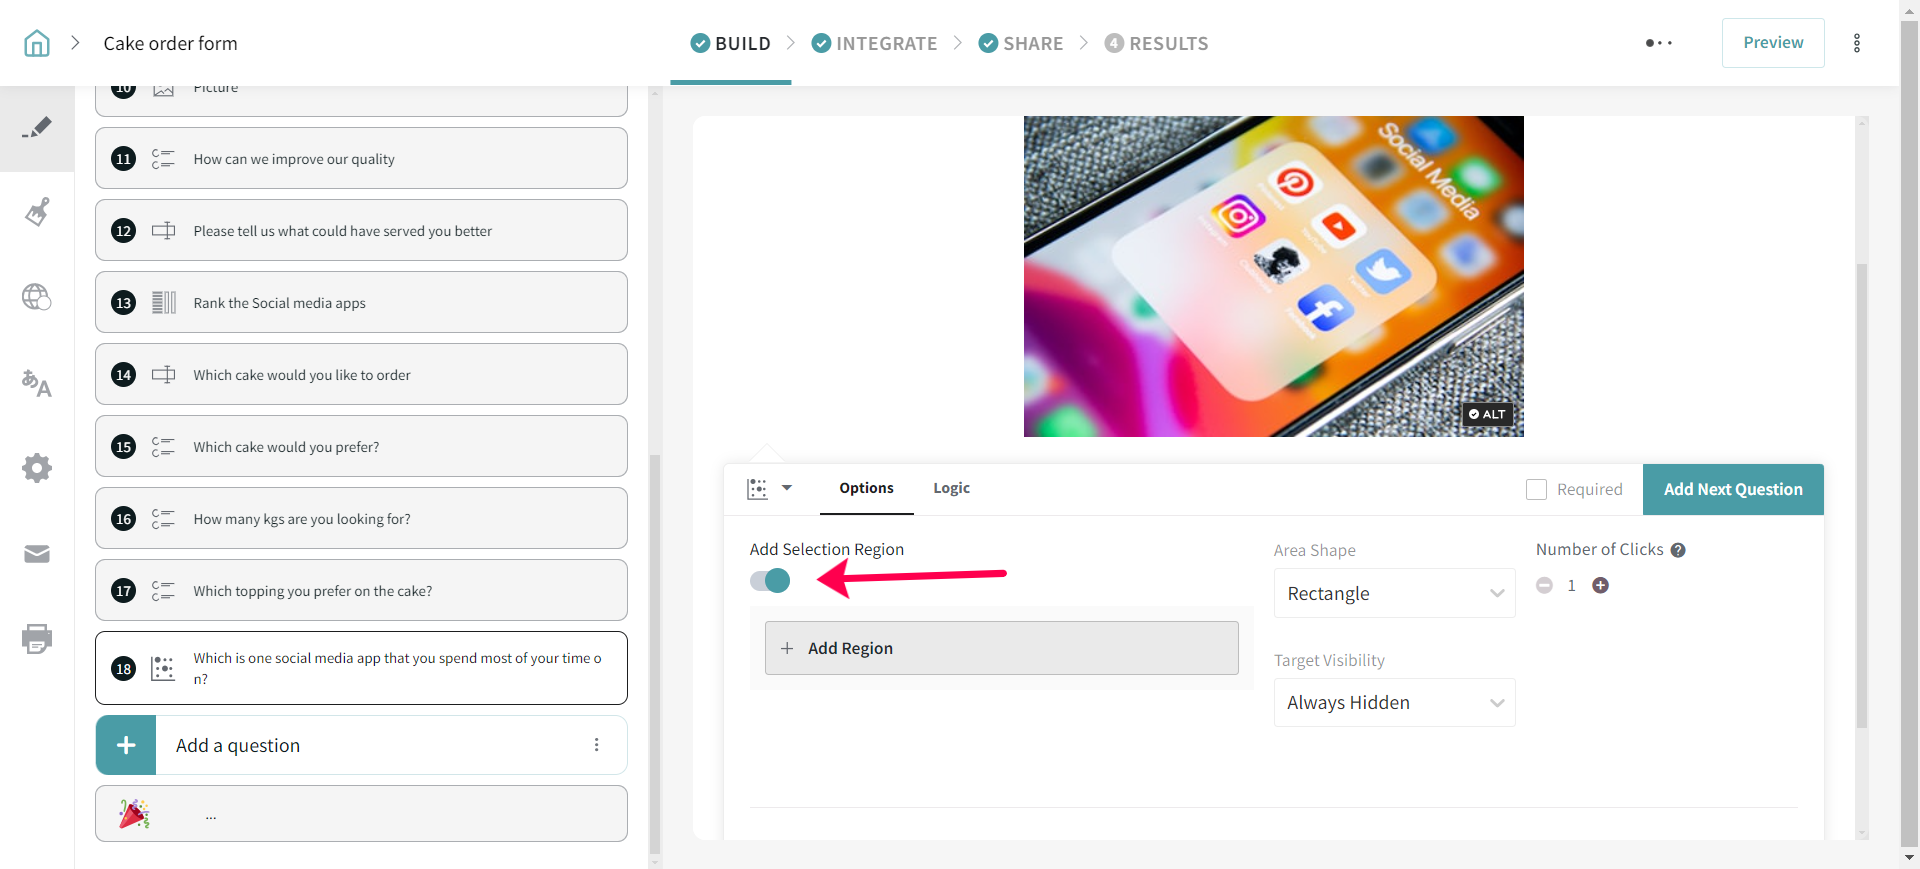Expand the question type dropdown arrow
Screen dimensions: 1920x869
coord(787,488)
